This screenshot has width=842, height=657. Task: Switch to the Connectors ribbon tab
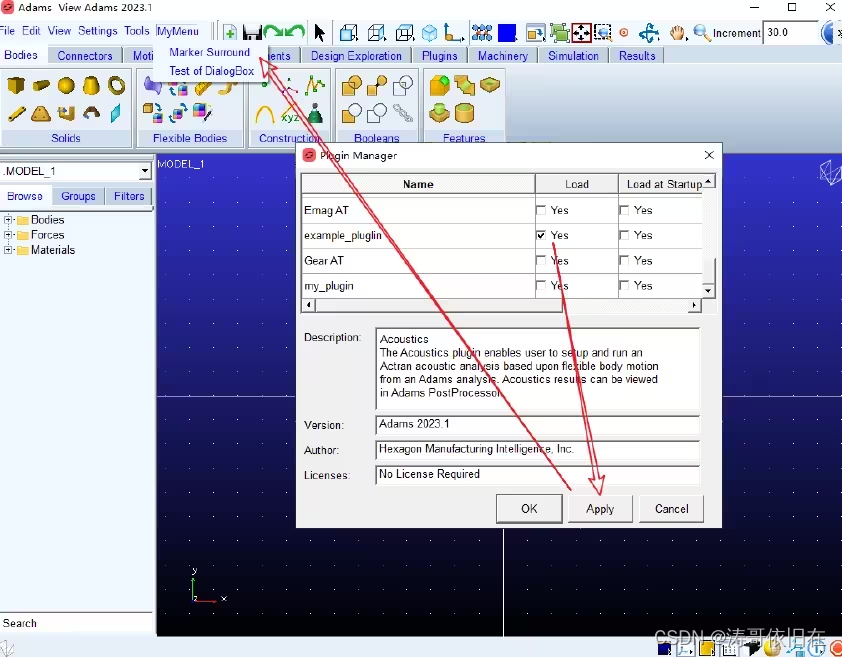(x=85, y=56)
